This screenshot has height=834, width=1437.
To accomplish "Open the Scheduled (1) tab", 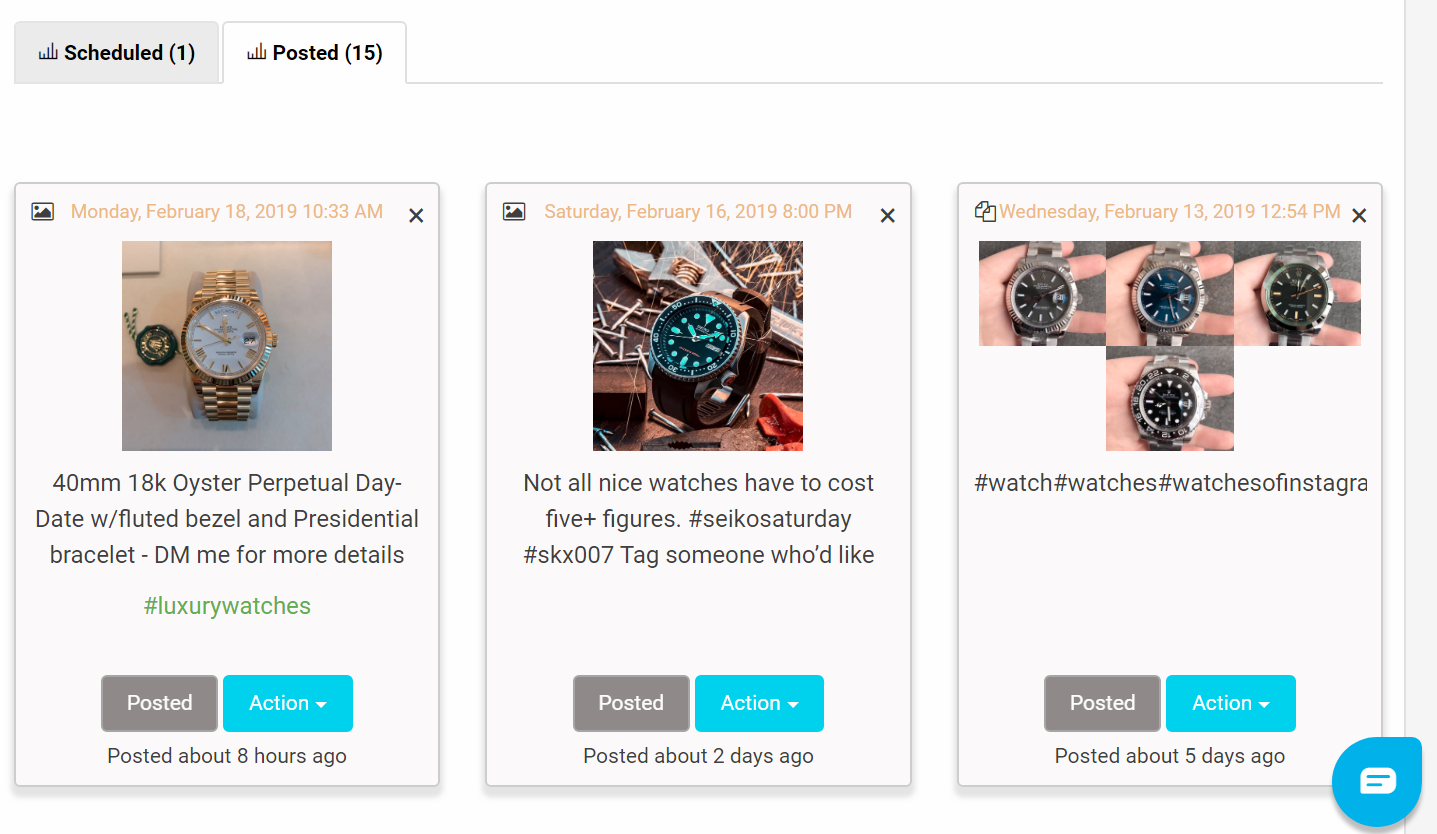I will [116, 53].
